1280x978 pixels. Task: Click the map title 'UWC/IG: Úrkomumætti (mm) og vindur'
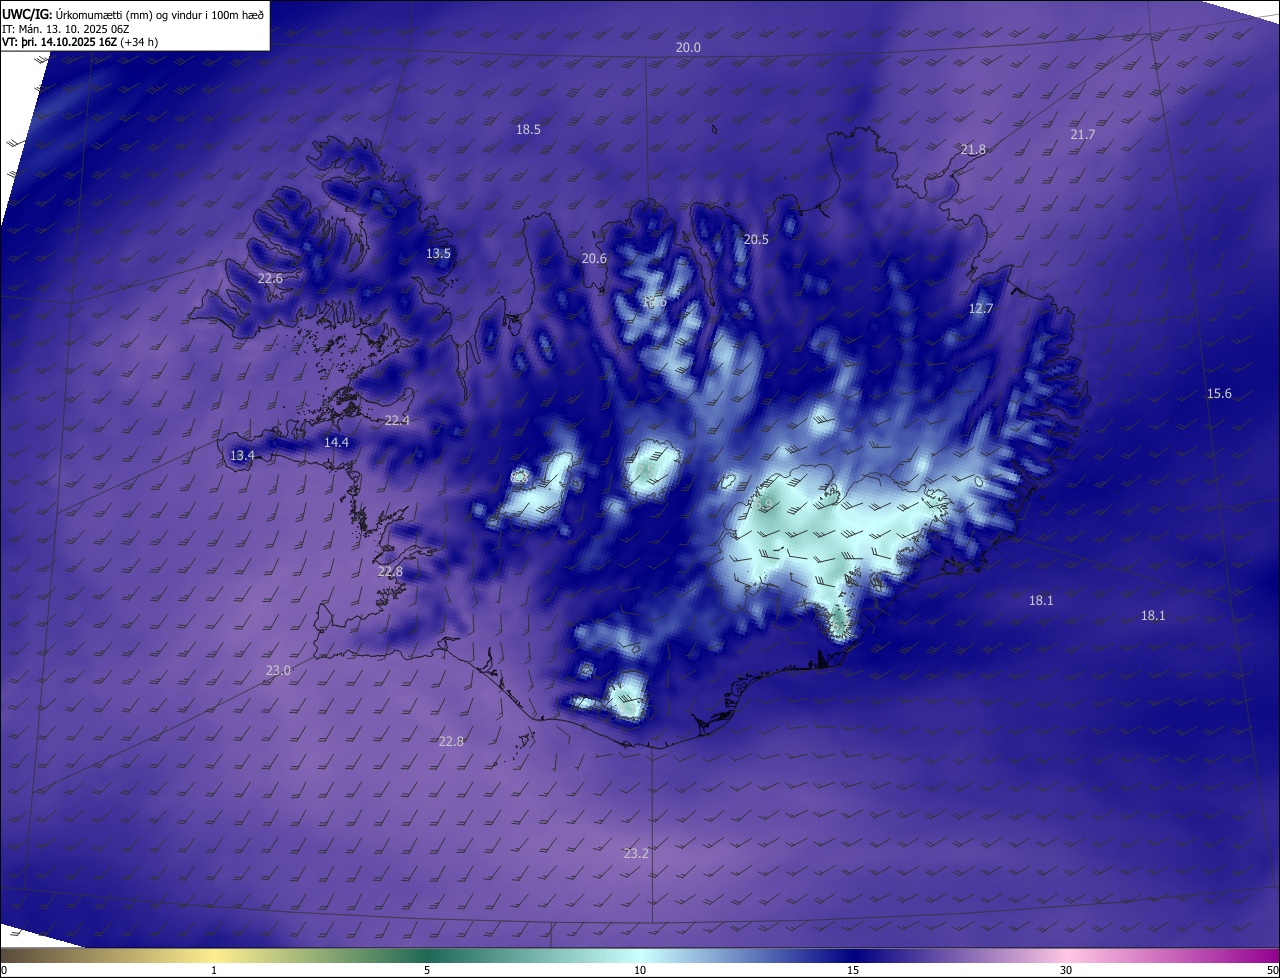pyautogui.click(x=133, y=13)
